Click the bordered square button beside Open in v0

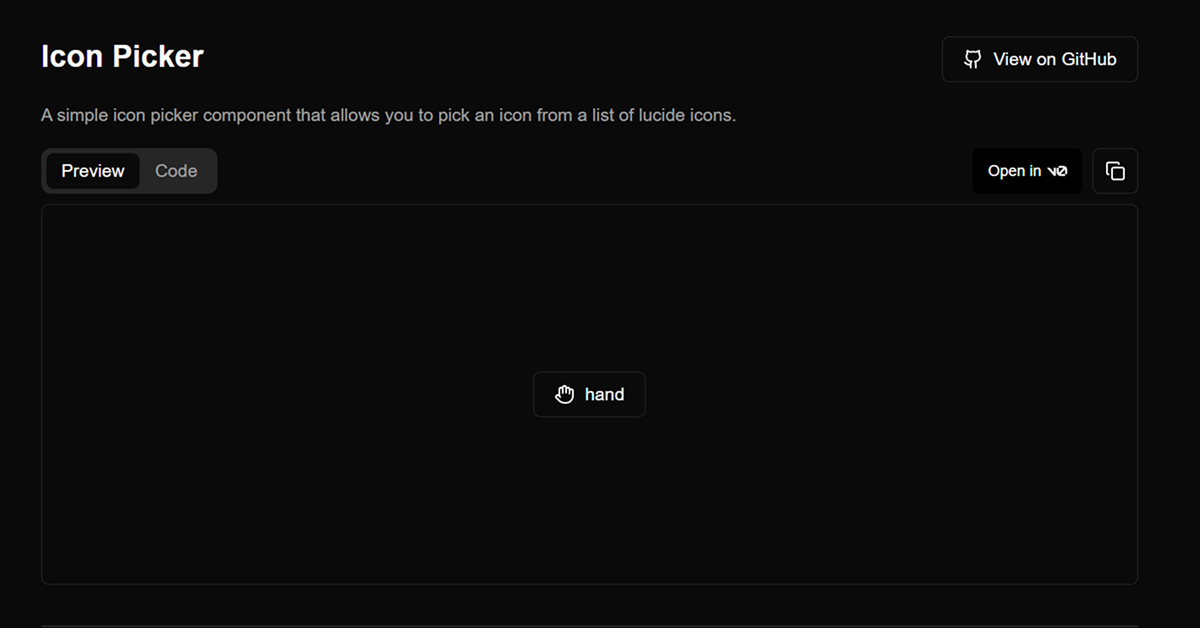(x=1115, y=171)
